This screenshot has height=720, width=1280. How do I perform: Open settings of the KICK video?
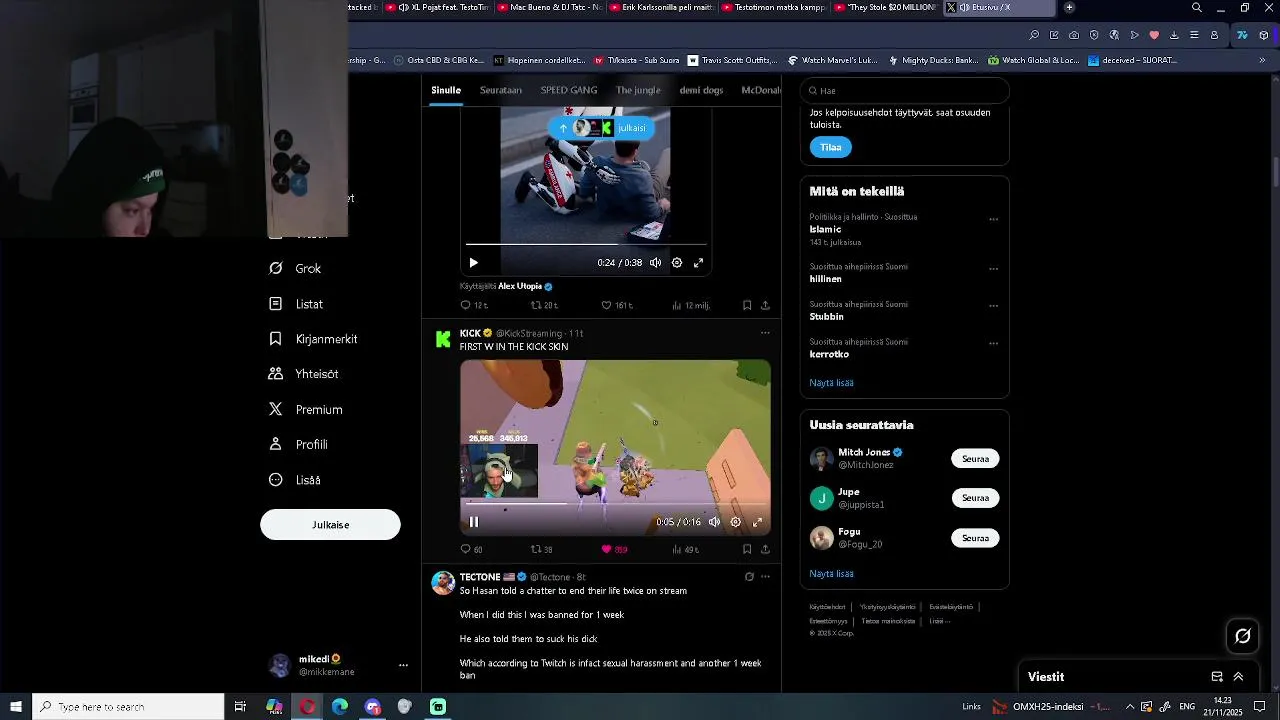point(736,522)
